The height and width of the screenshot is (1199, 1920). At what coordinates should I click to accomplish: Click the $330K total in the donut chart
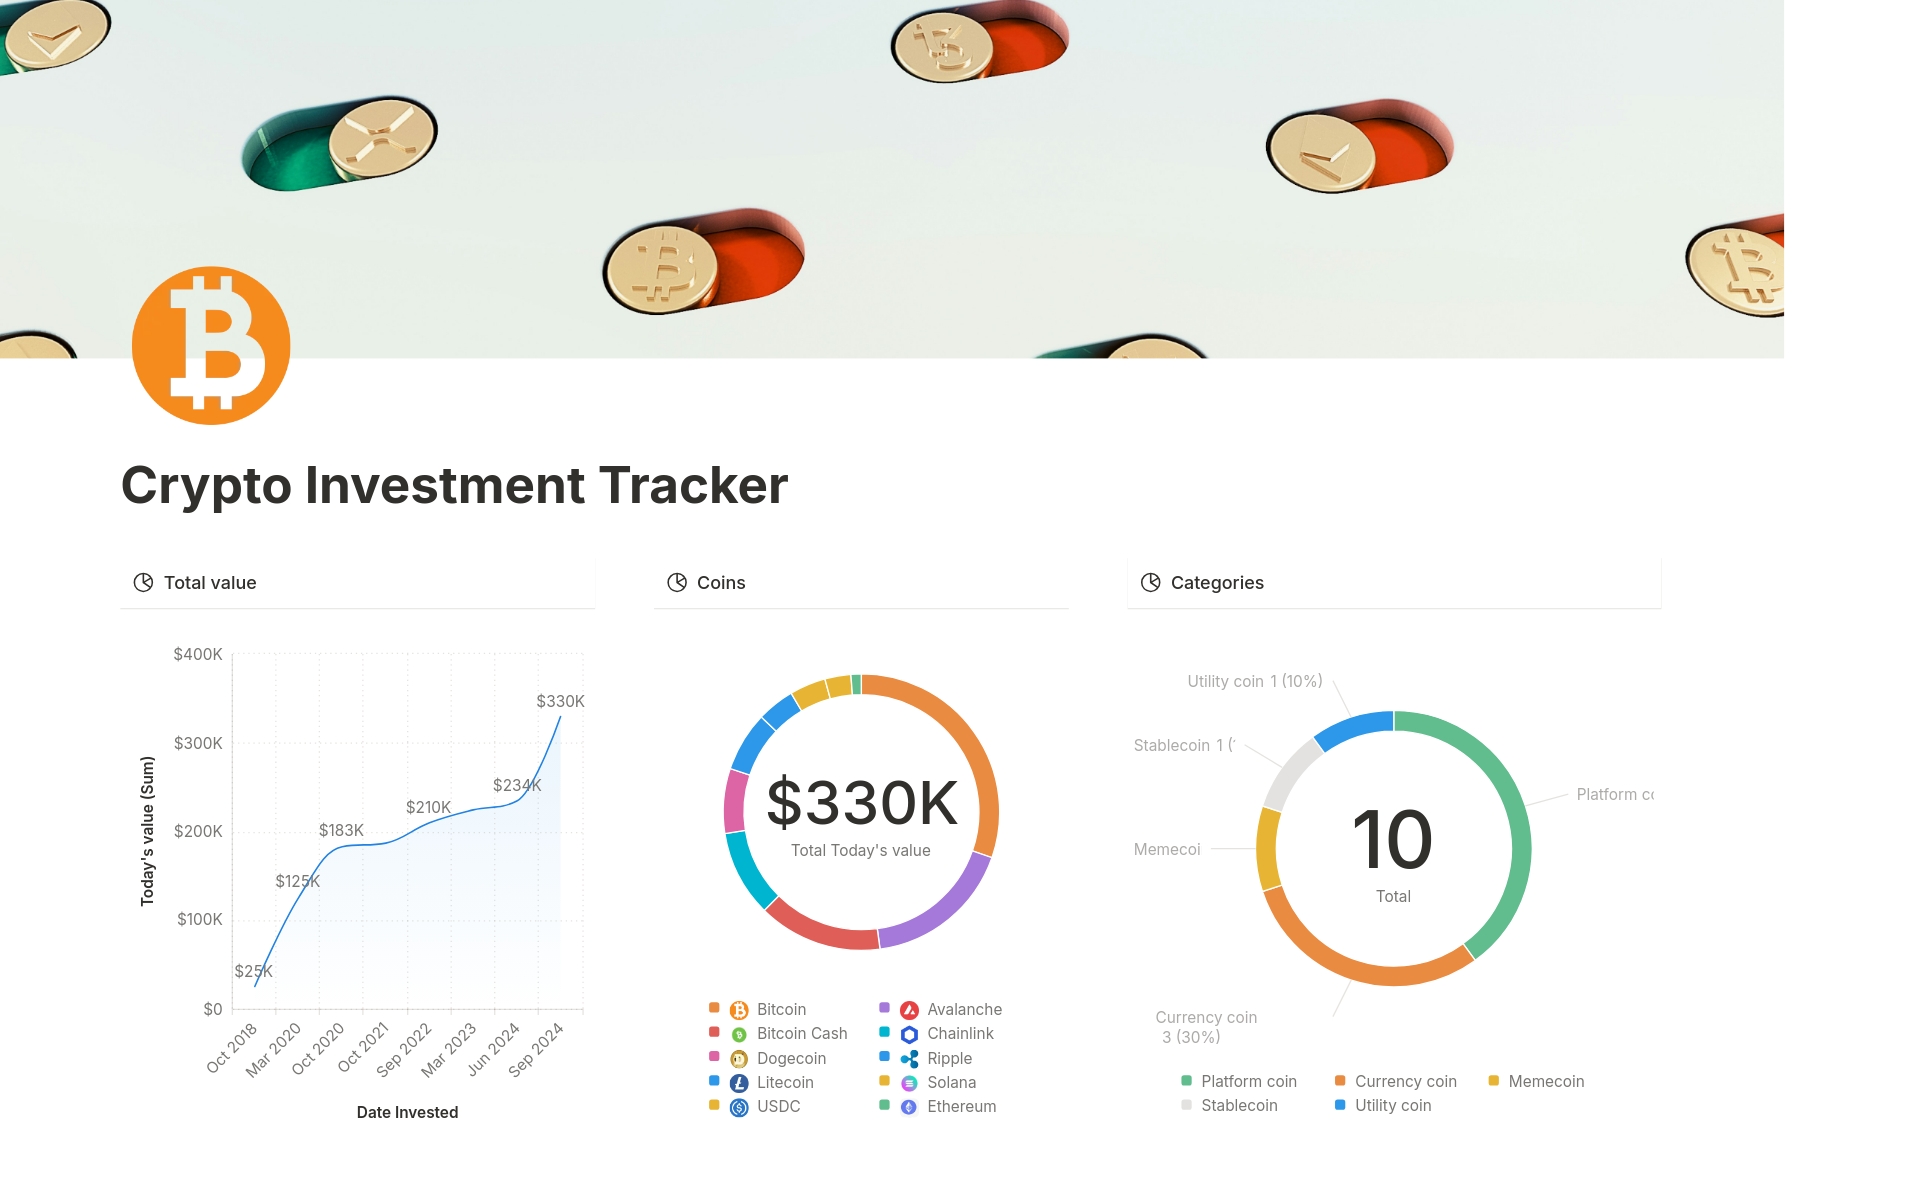[x=860, y=800]
